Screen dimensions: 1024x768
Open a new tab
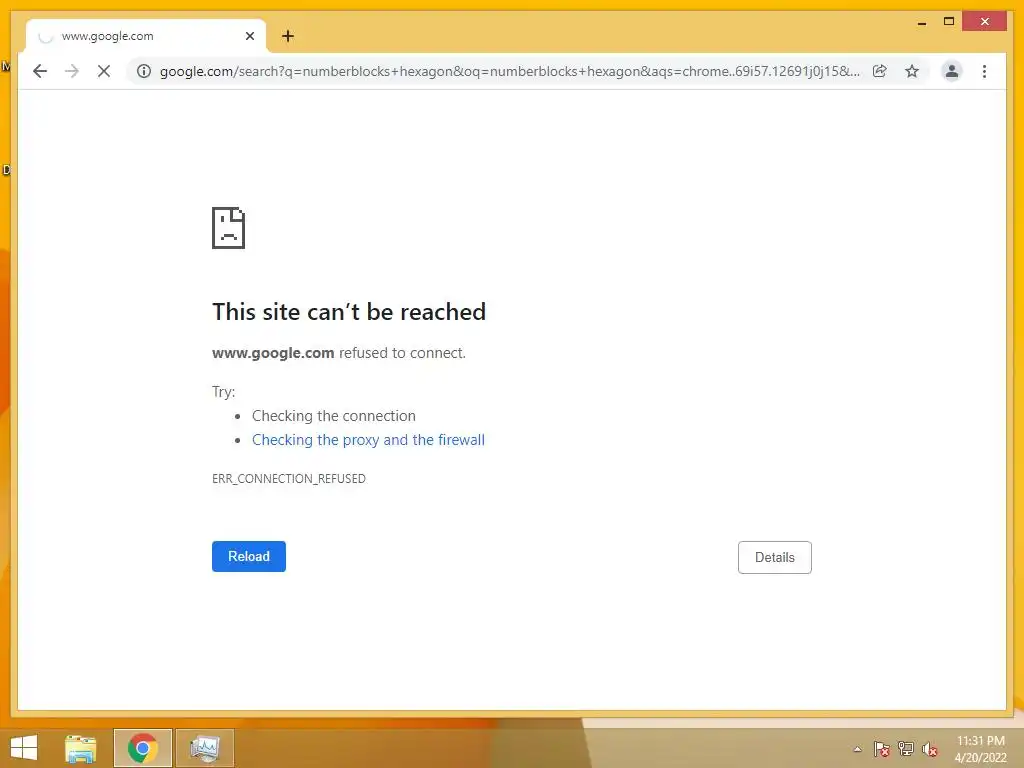tap(288, 36)
